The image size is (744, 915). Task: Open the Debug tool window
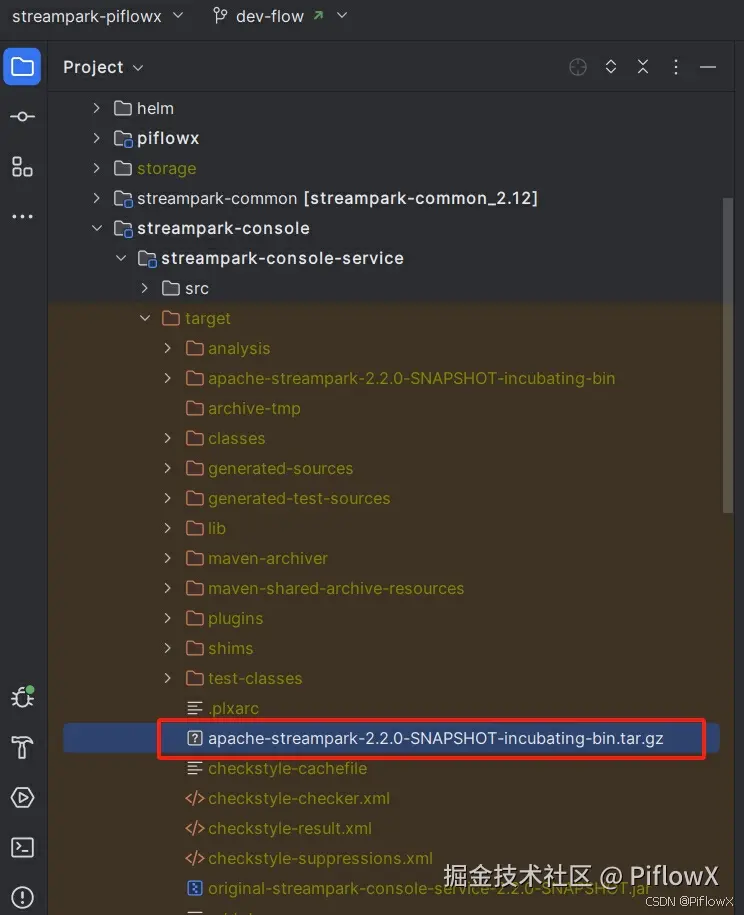click(x=22, y=697)
